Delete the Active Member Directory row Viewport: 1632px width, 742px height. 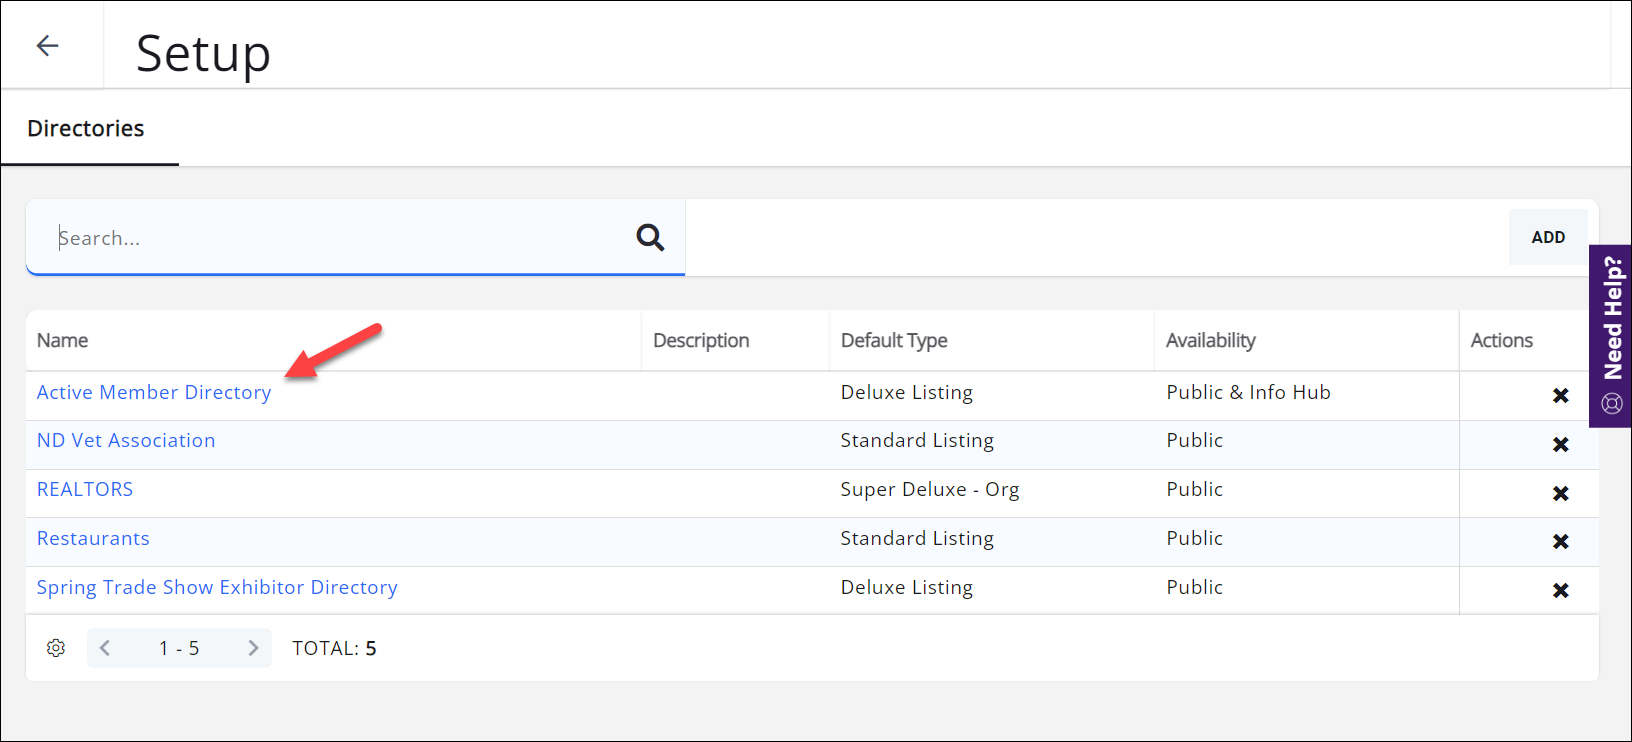[1560, 396]
